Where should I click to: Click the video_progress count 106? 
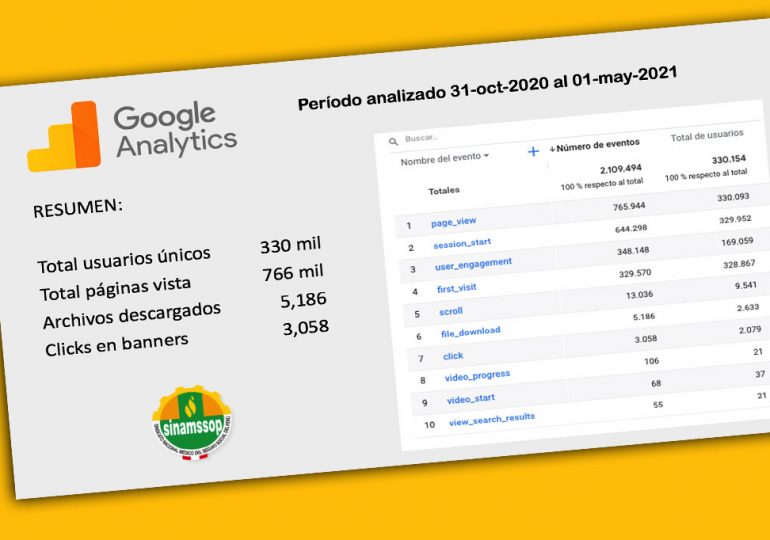click(x=652, y=361)
